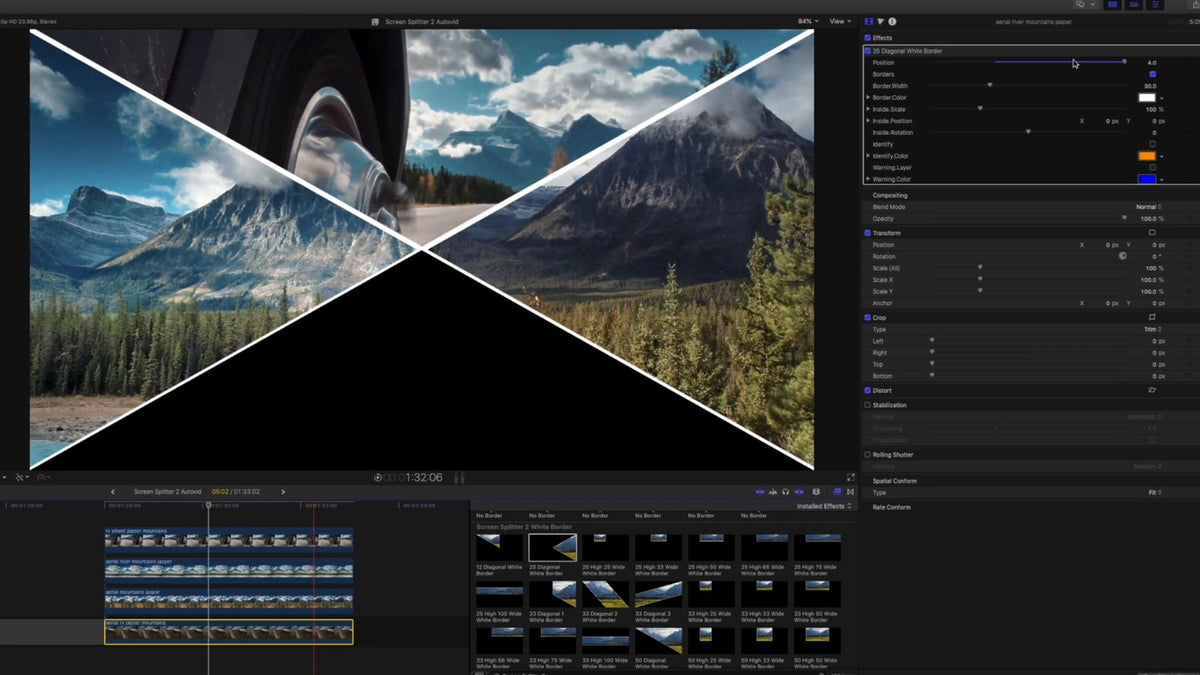This screenshot has height=675, width=1200.
Task: Open Border.Color swatch dropdown arrow
Action: click(x=1161, y=98)
